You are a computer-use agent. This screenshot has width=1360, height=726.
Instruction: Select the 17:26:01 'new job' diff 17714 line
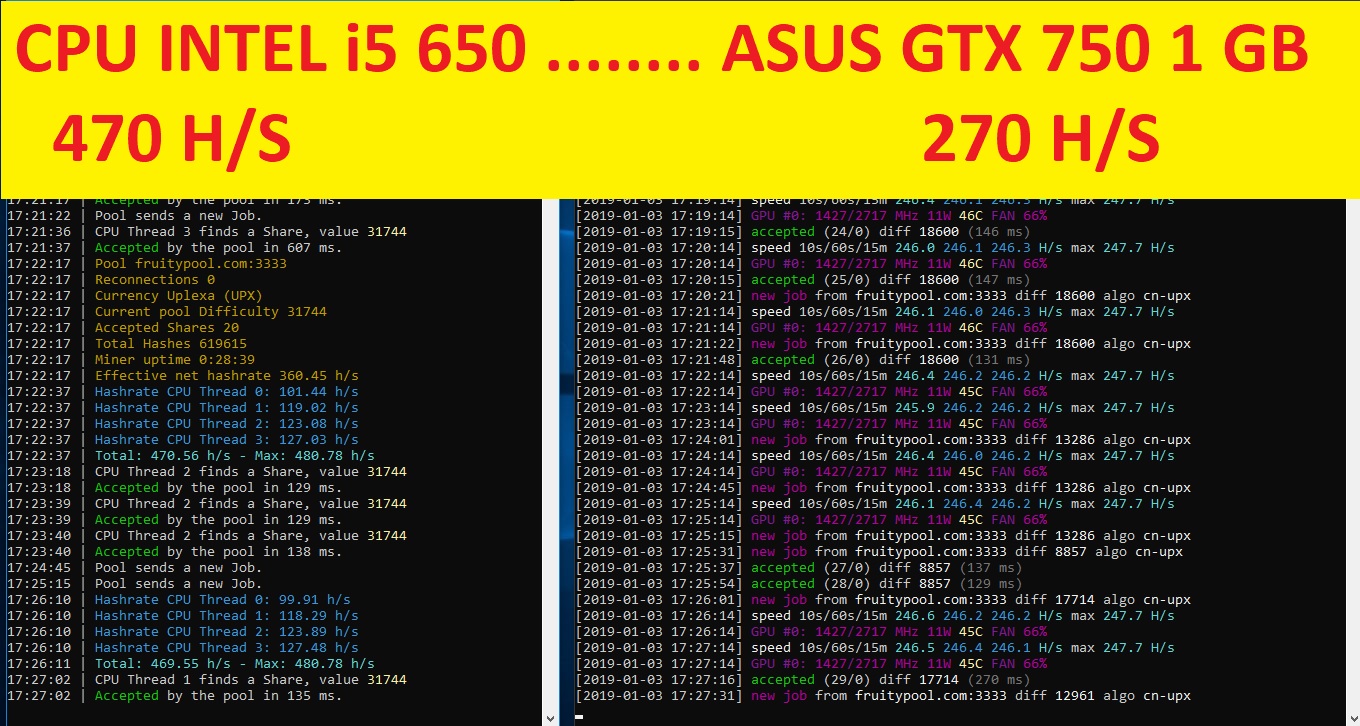883,600
